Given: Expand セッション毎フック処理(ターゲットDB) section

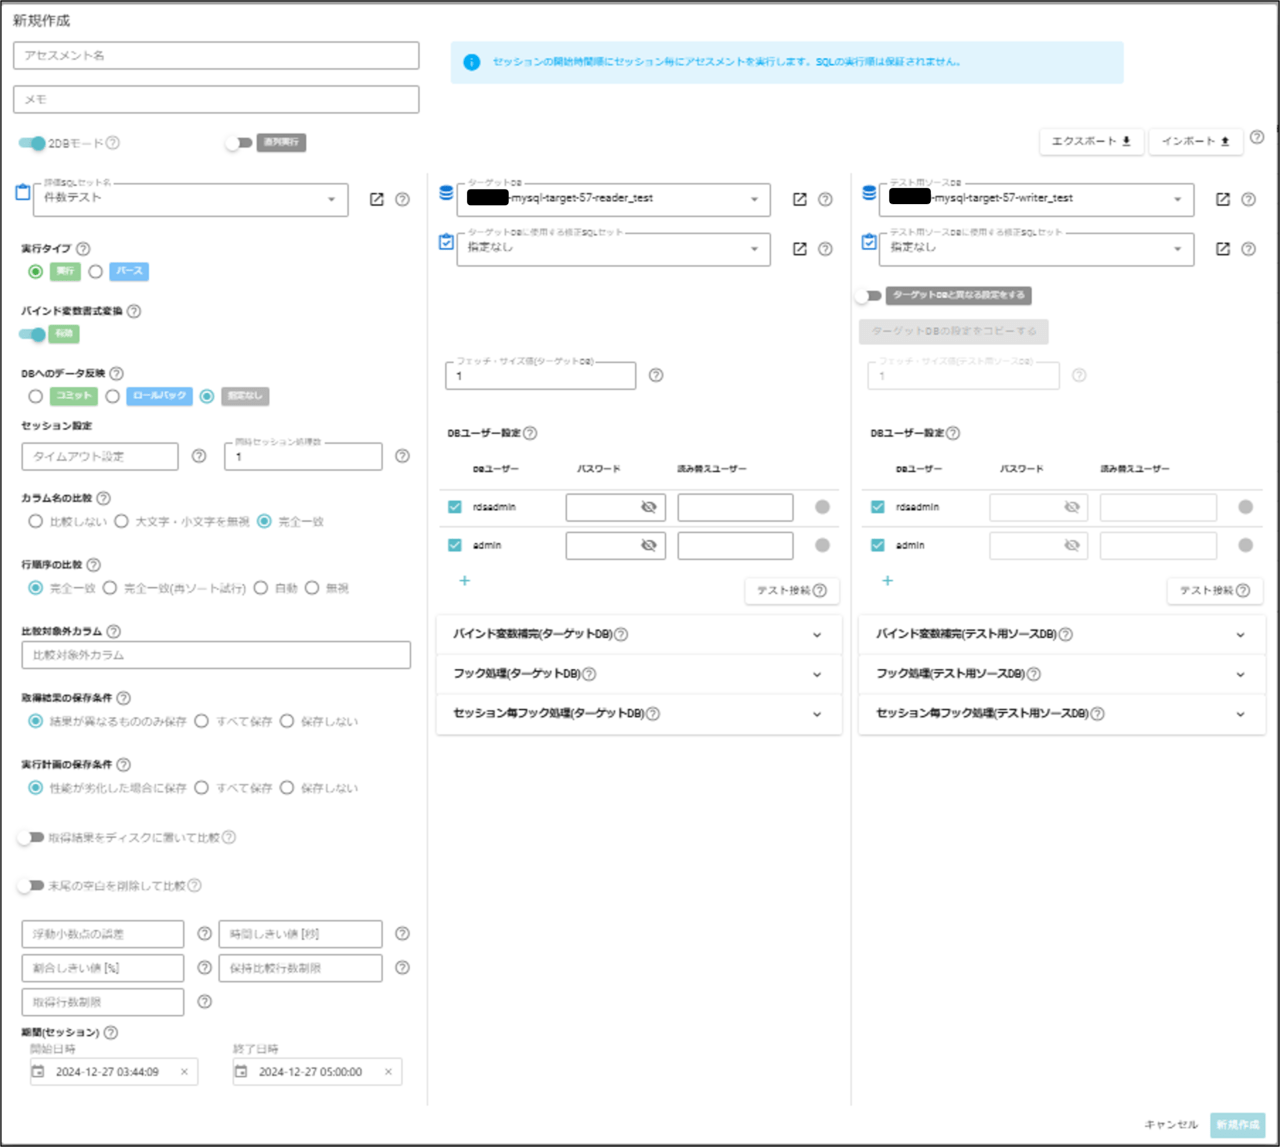Looking at the screenshot, I should coord(639,714).
